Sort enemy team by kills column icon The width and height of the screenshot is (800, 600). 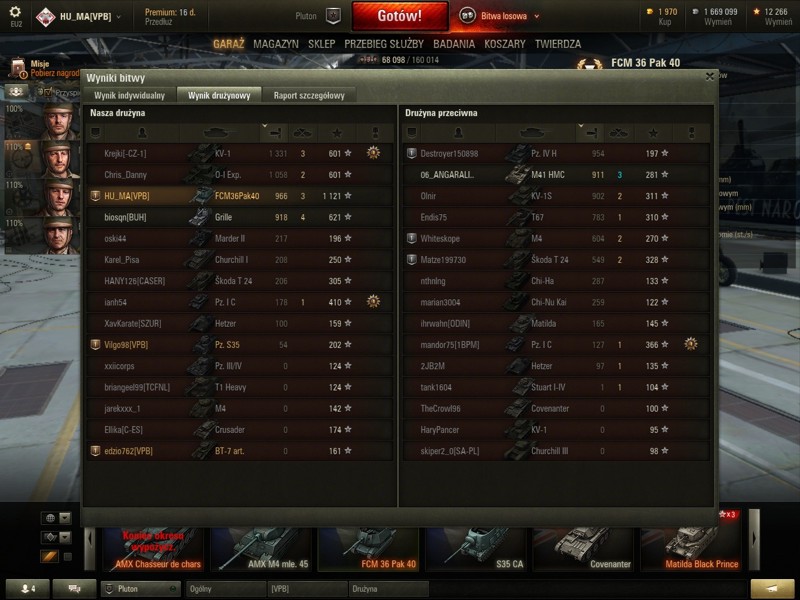[618, 133]
